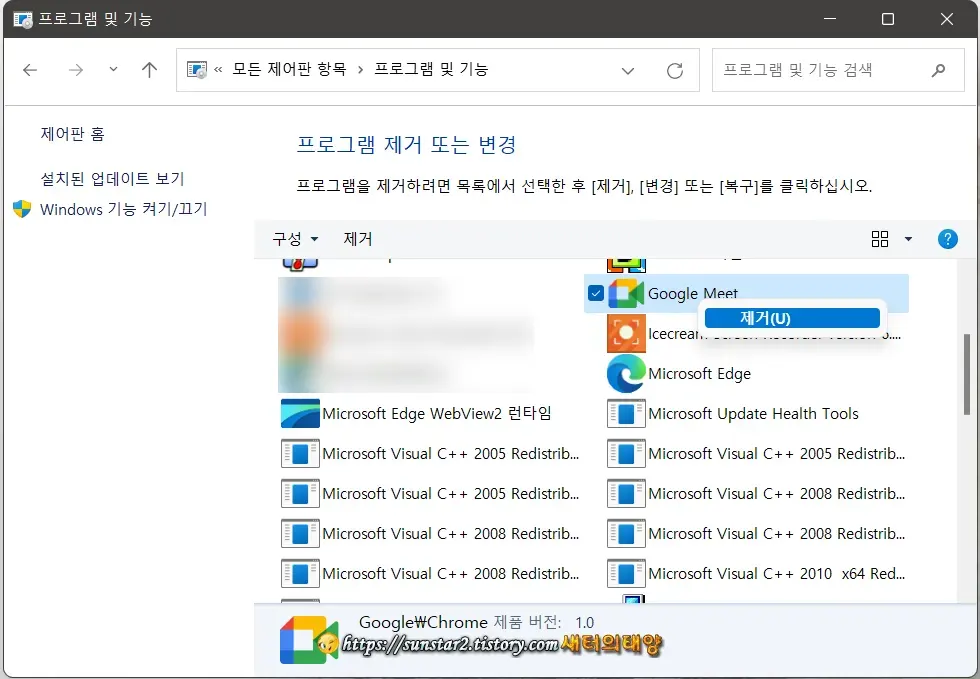Open 설치된 업데이트 보기 link

point(112,179)
